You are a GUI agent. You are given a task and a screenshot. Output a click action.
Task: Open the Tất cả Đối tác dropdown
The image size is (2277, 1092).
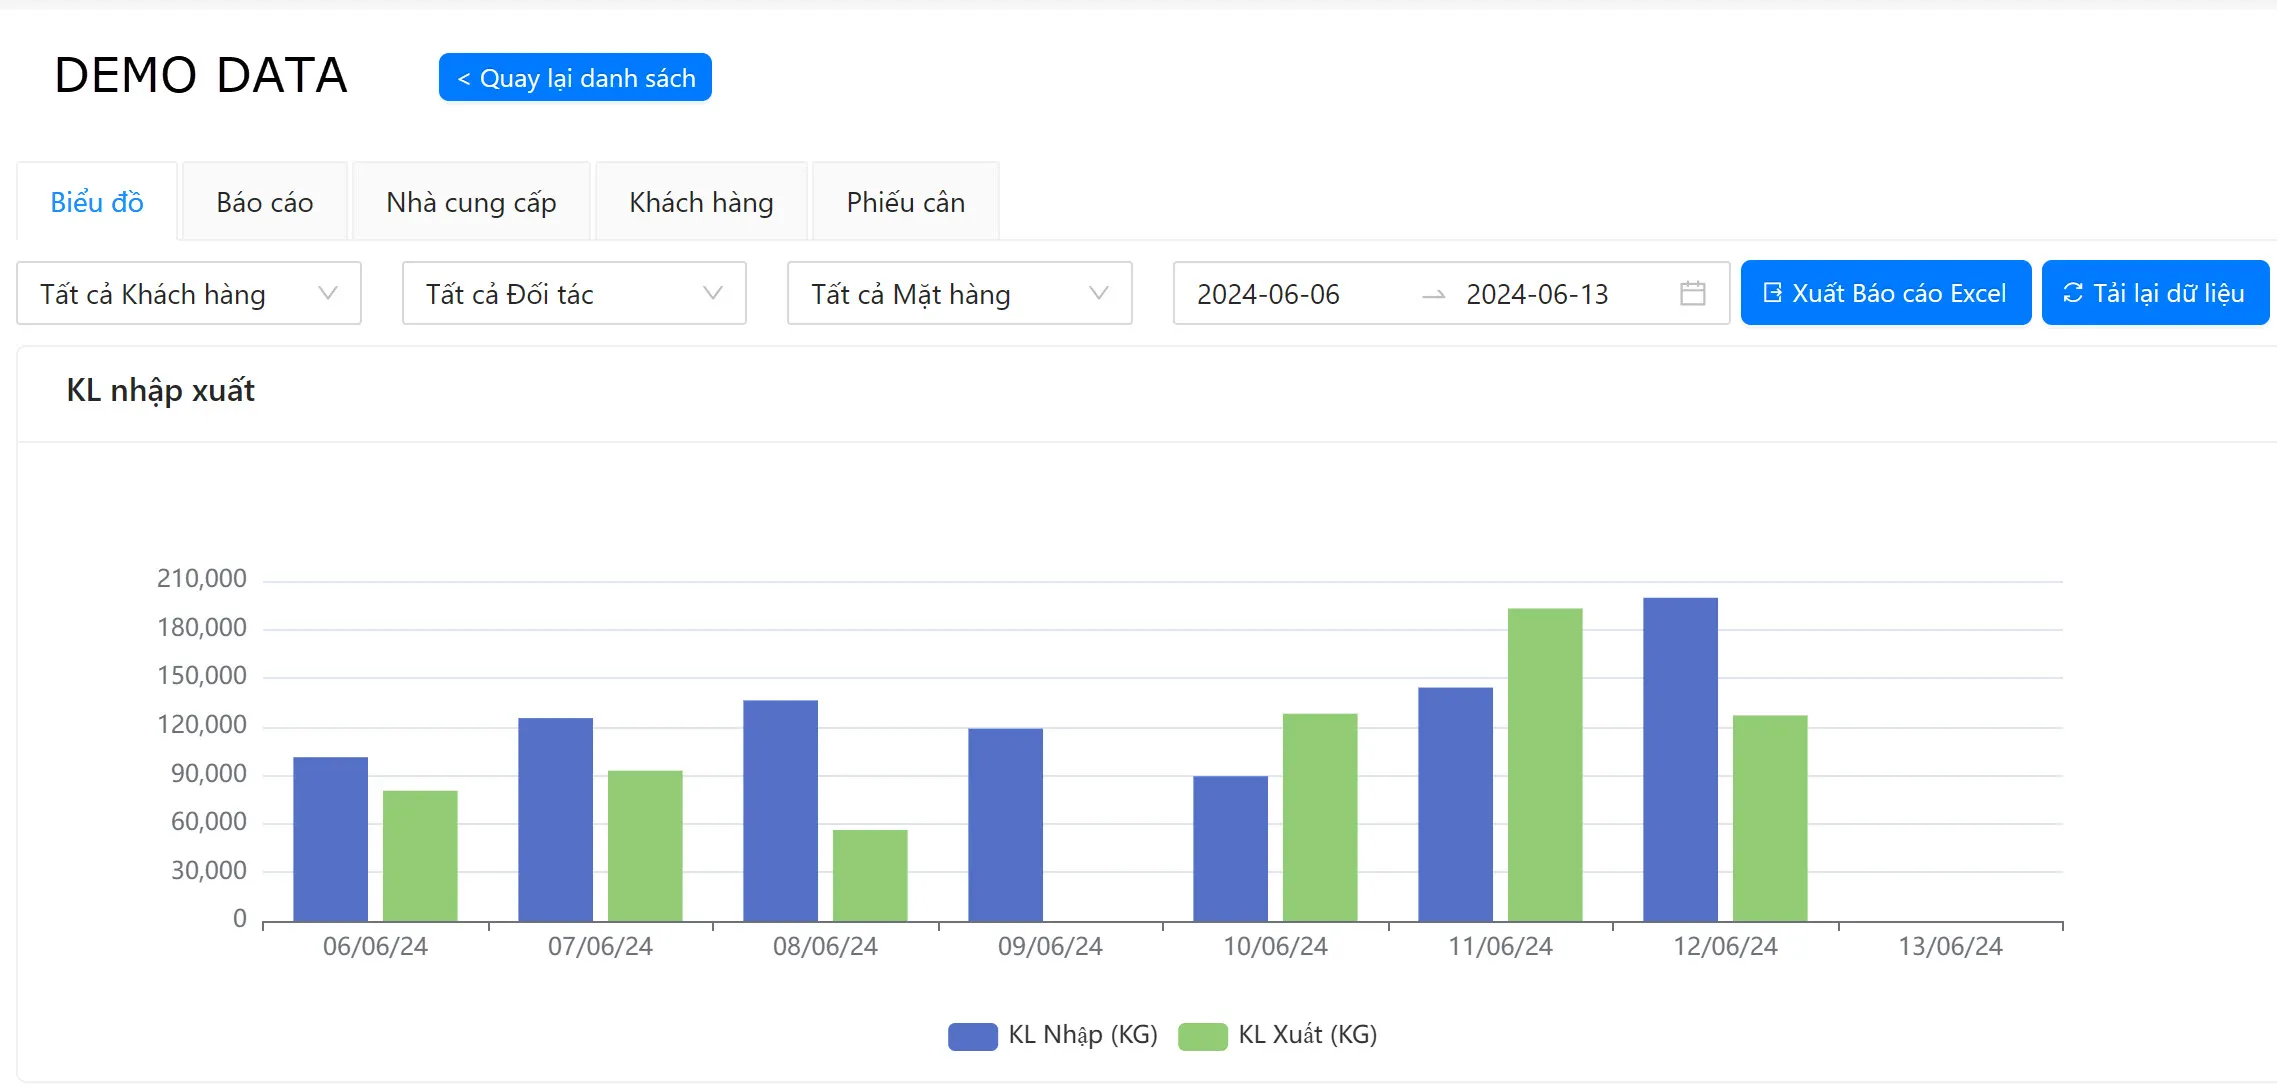pos(573,293)
